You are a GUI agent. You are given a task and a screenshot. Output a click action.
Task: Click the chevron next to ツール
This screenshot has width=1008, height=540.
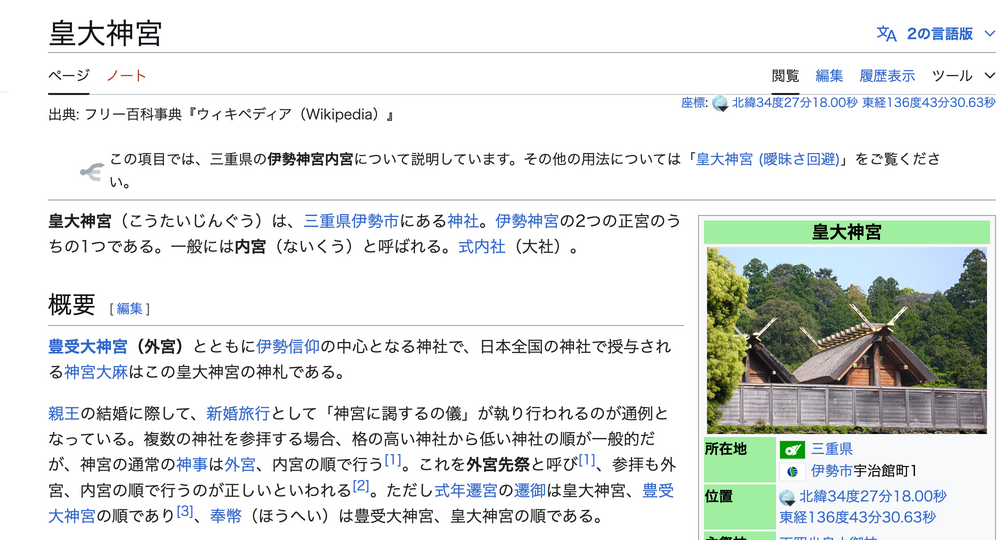pyautogui.click(x=989, y=76)
